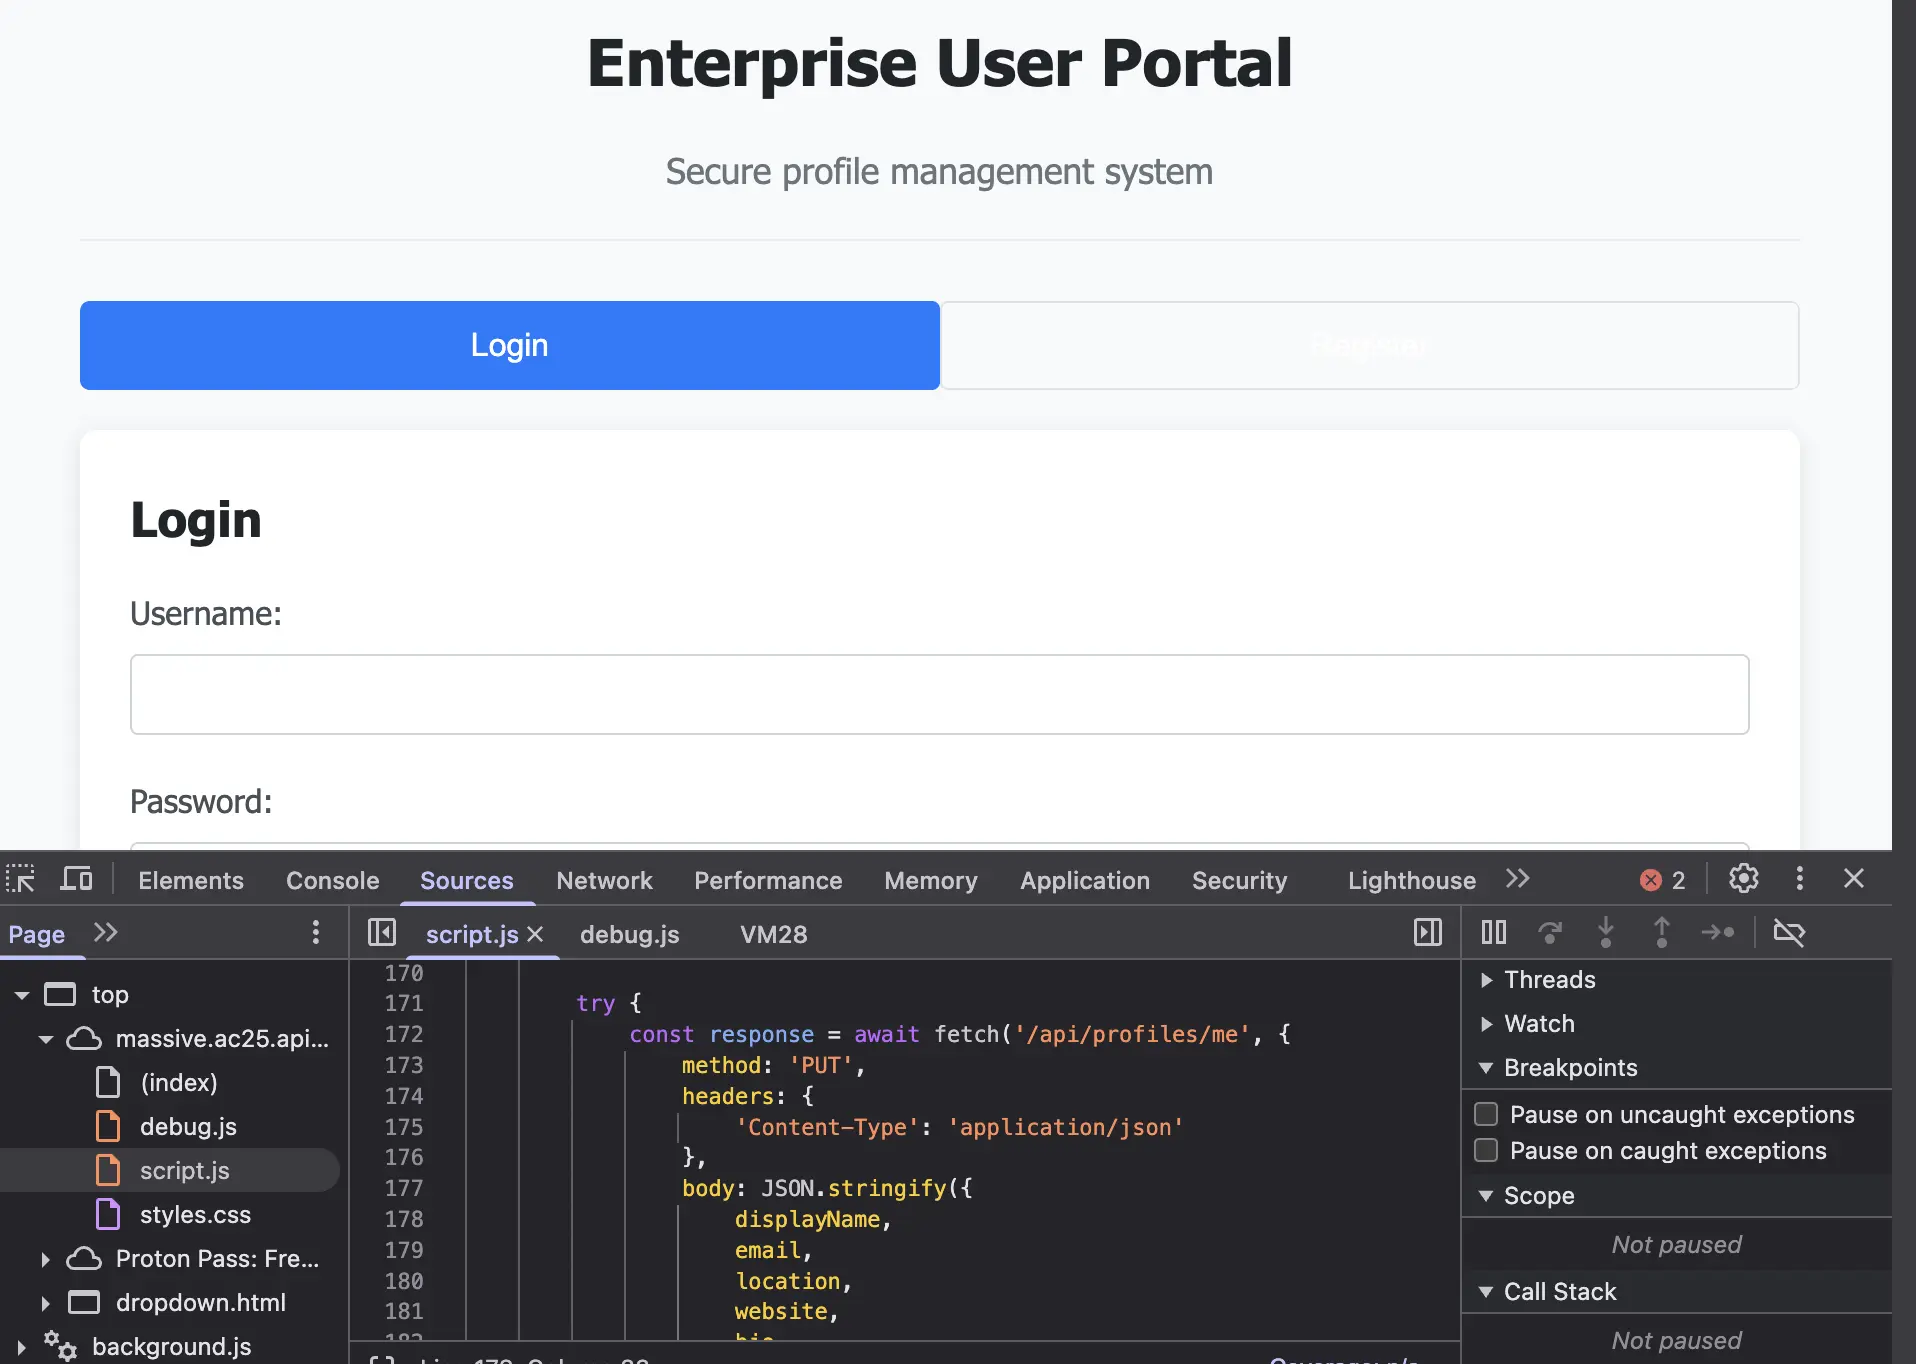The image size is (1916, 1364).
Task: Click the blue Login tab button
Action: click(x=510, y=345)
